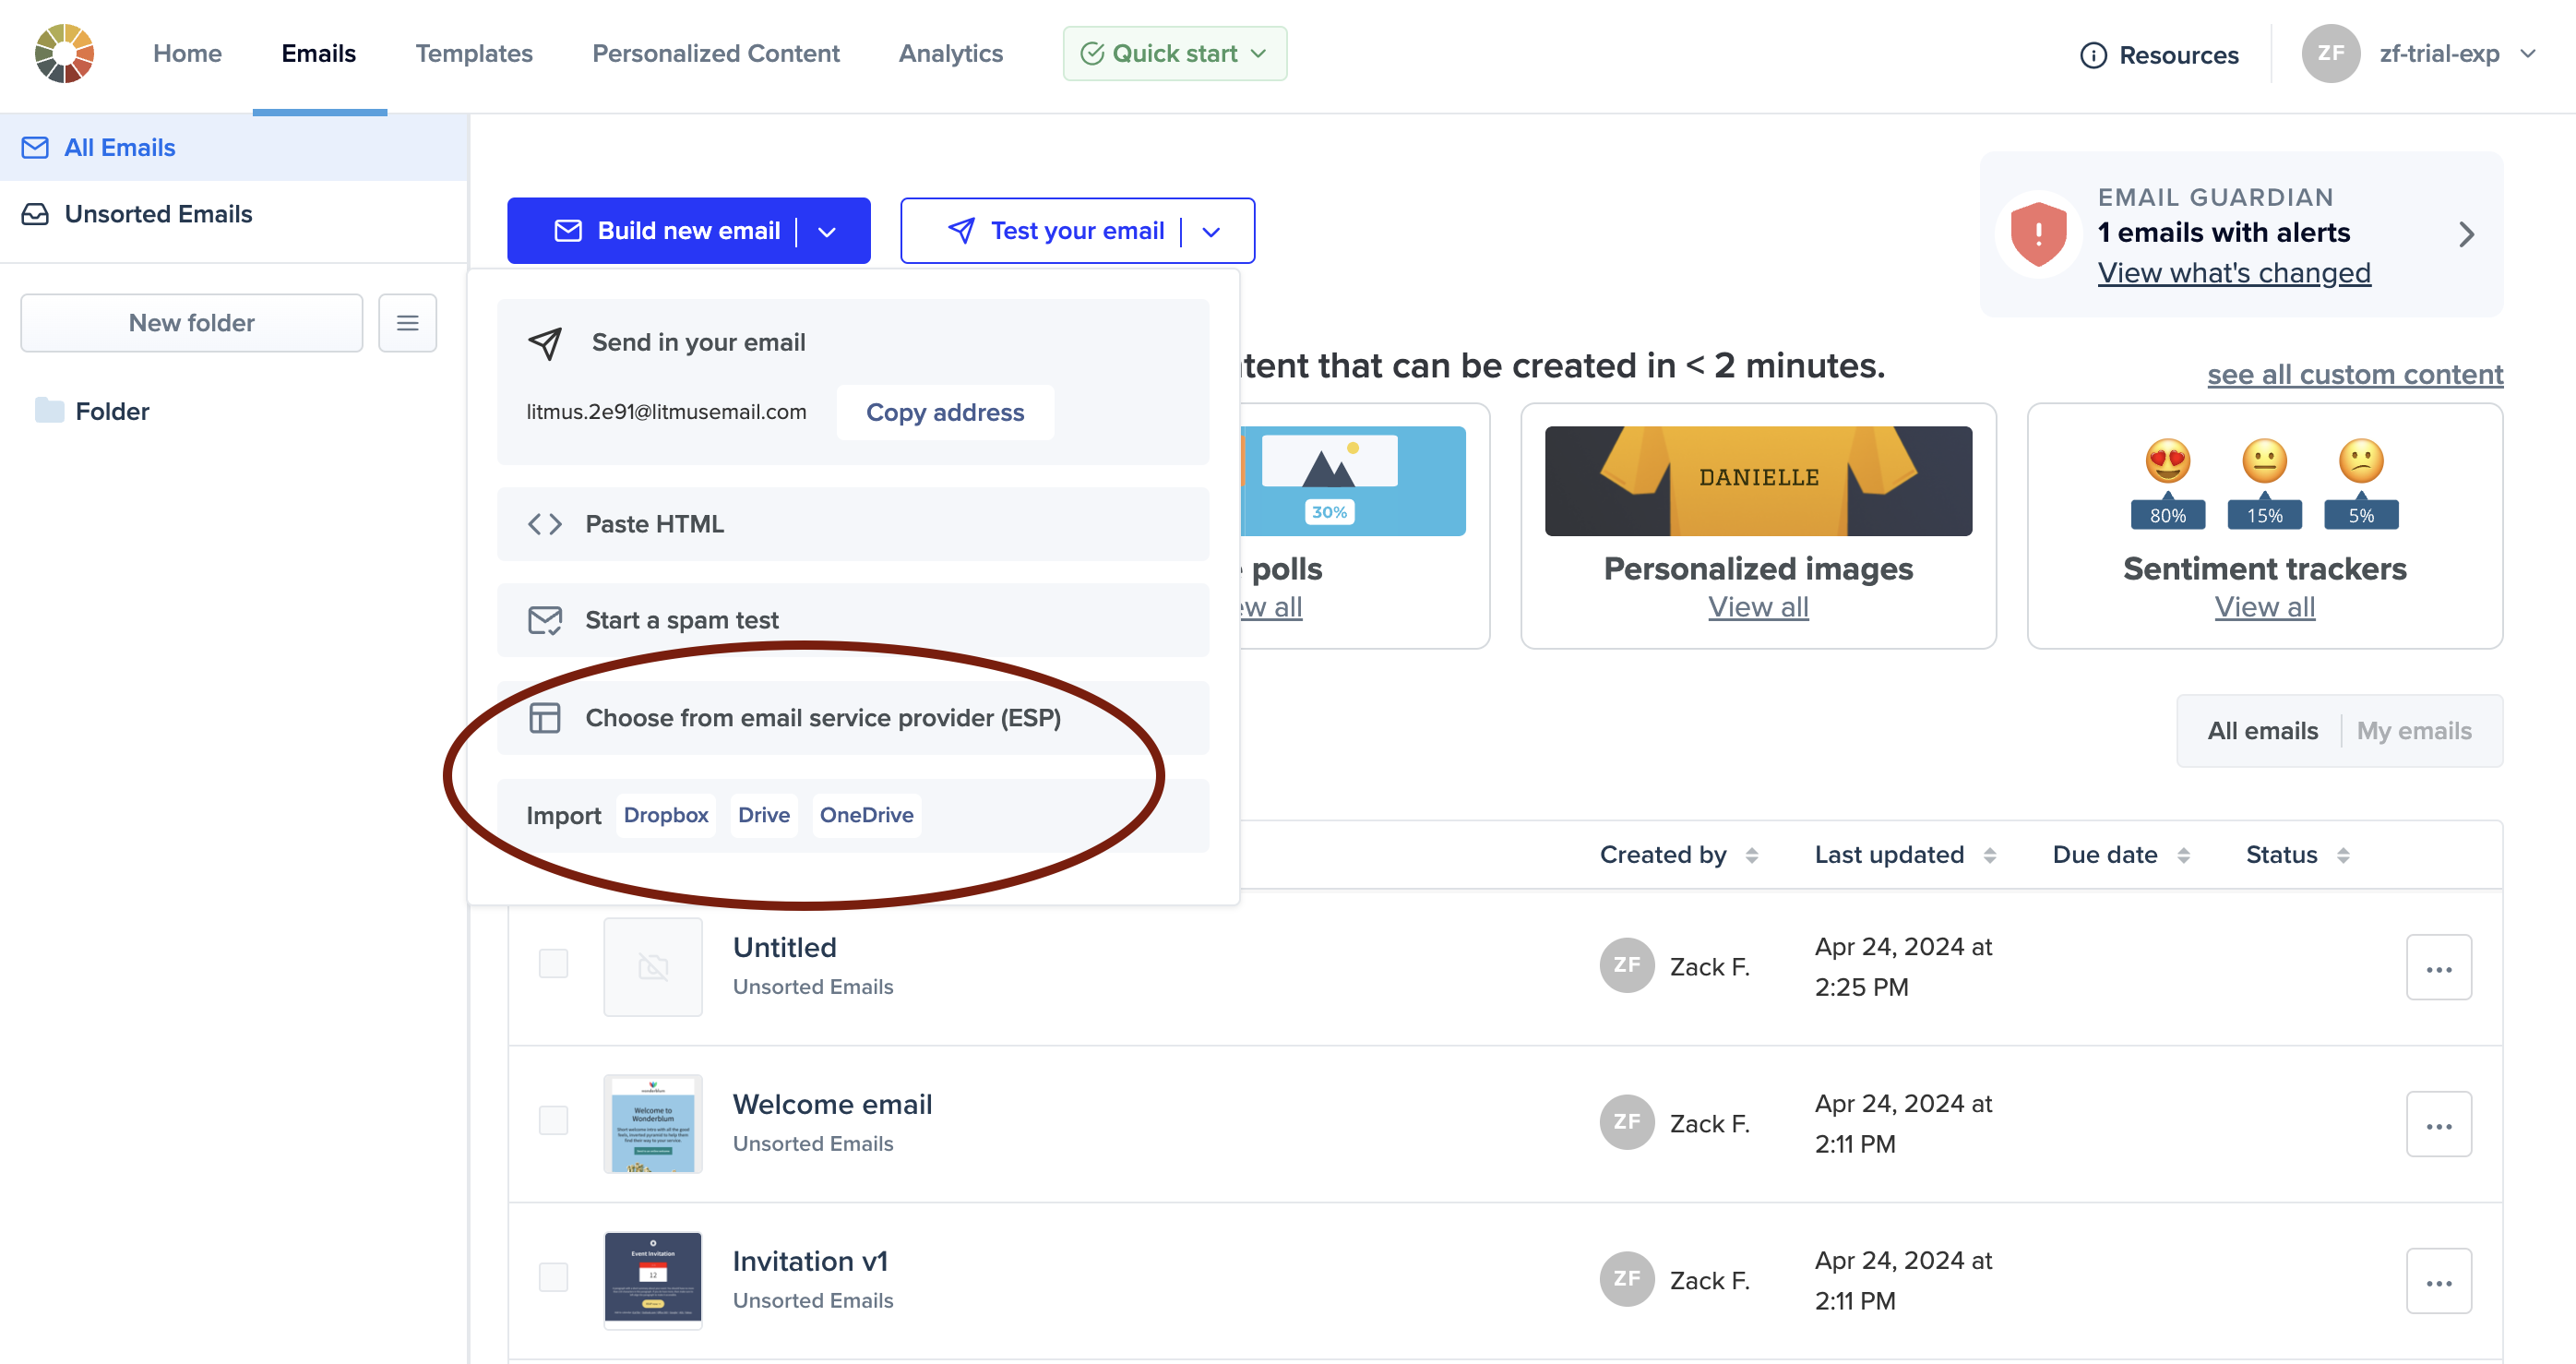Choose from email service provider (ESP)

pos(823,717)
